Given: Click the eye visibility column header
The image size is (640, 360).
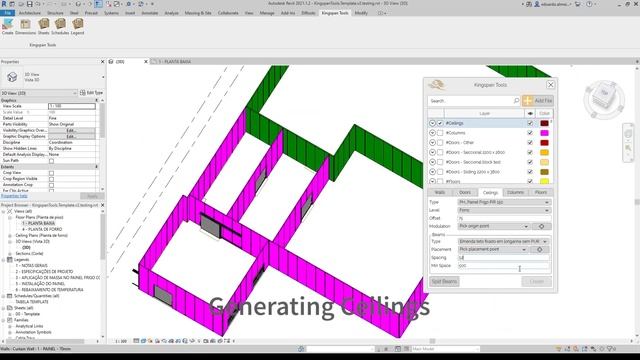Looking at the screenshot, I should (530, 113).
